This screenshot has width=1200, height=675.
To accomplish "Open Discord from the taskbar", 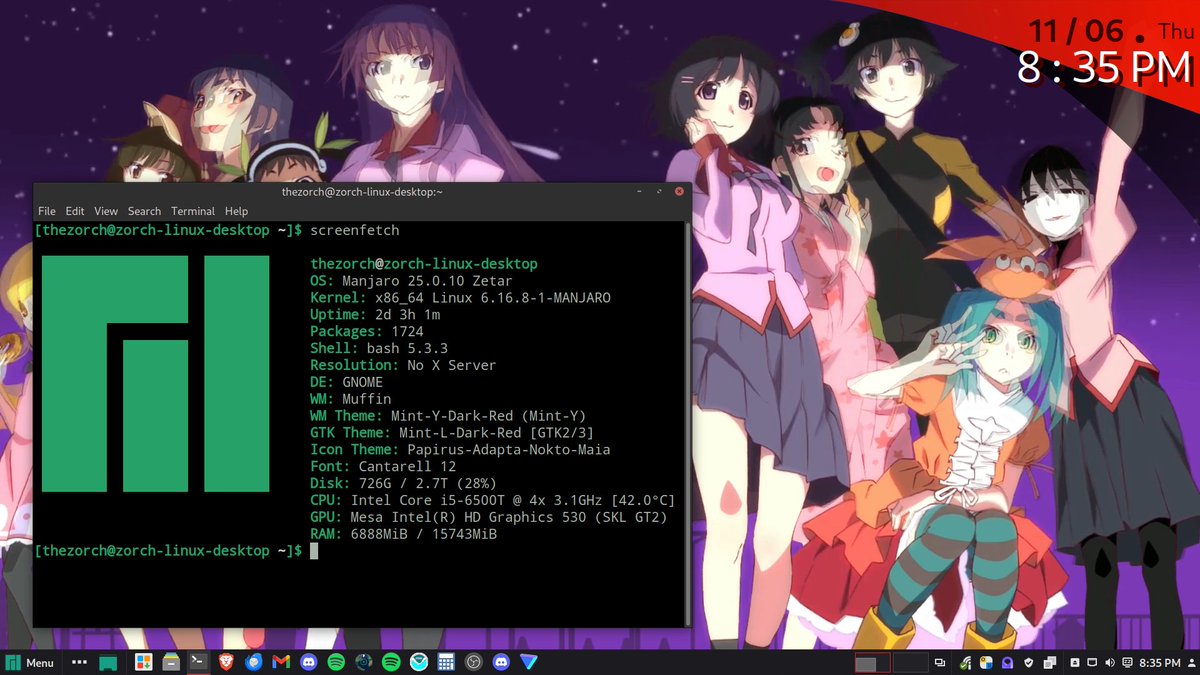I will click(310, 661).
